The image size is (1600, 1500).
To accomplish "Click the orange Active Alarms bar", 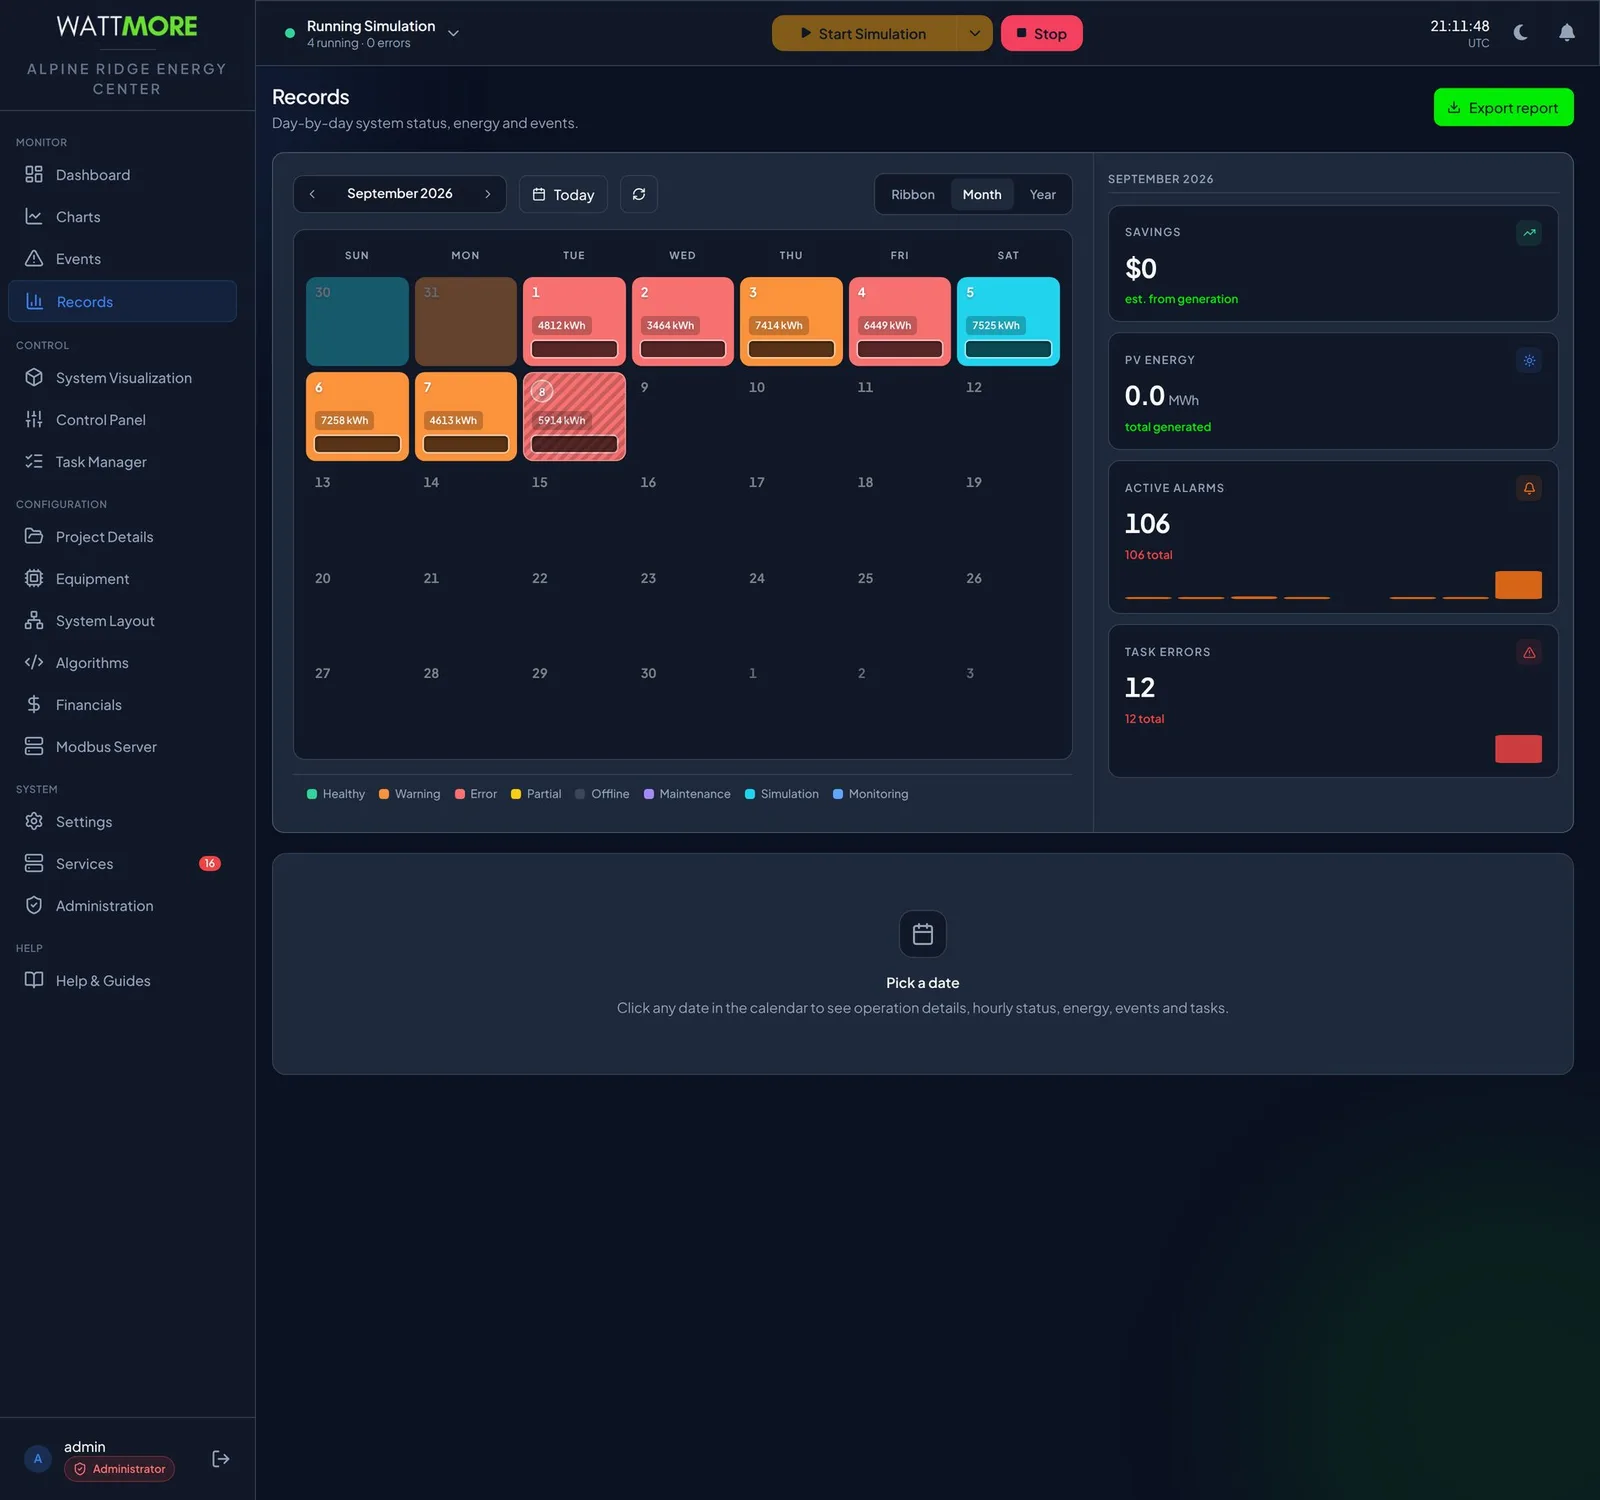I will [1518, 585].
